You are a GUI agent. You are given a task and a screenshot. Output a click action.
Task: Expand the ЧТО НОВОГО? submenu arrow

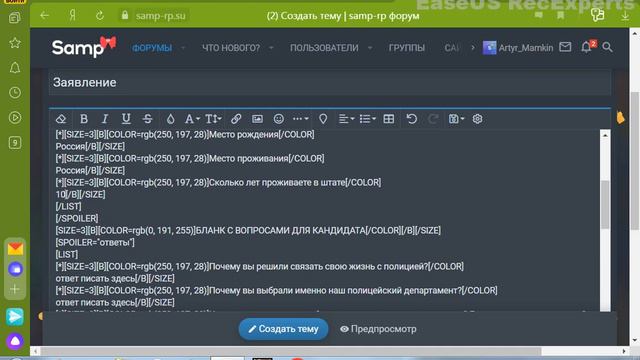[x=271, y=48]
